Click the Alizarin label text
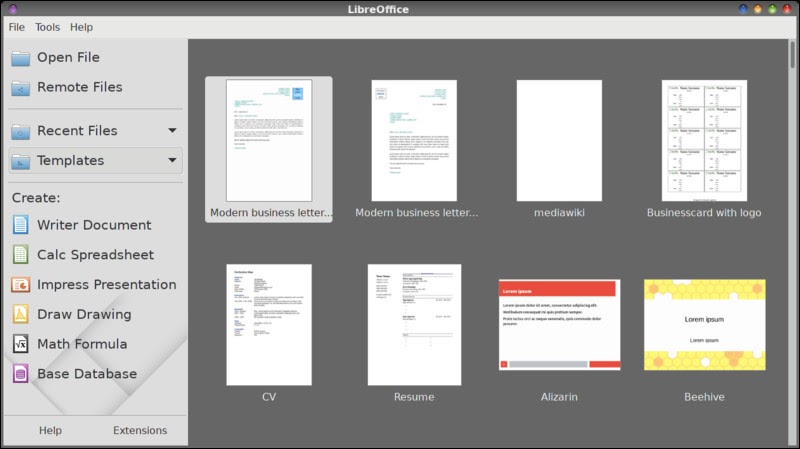The height and width of the screenshot is (449, 800). 559,397
